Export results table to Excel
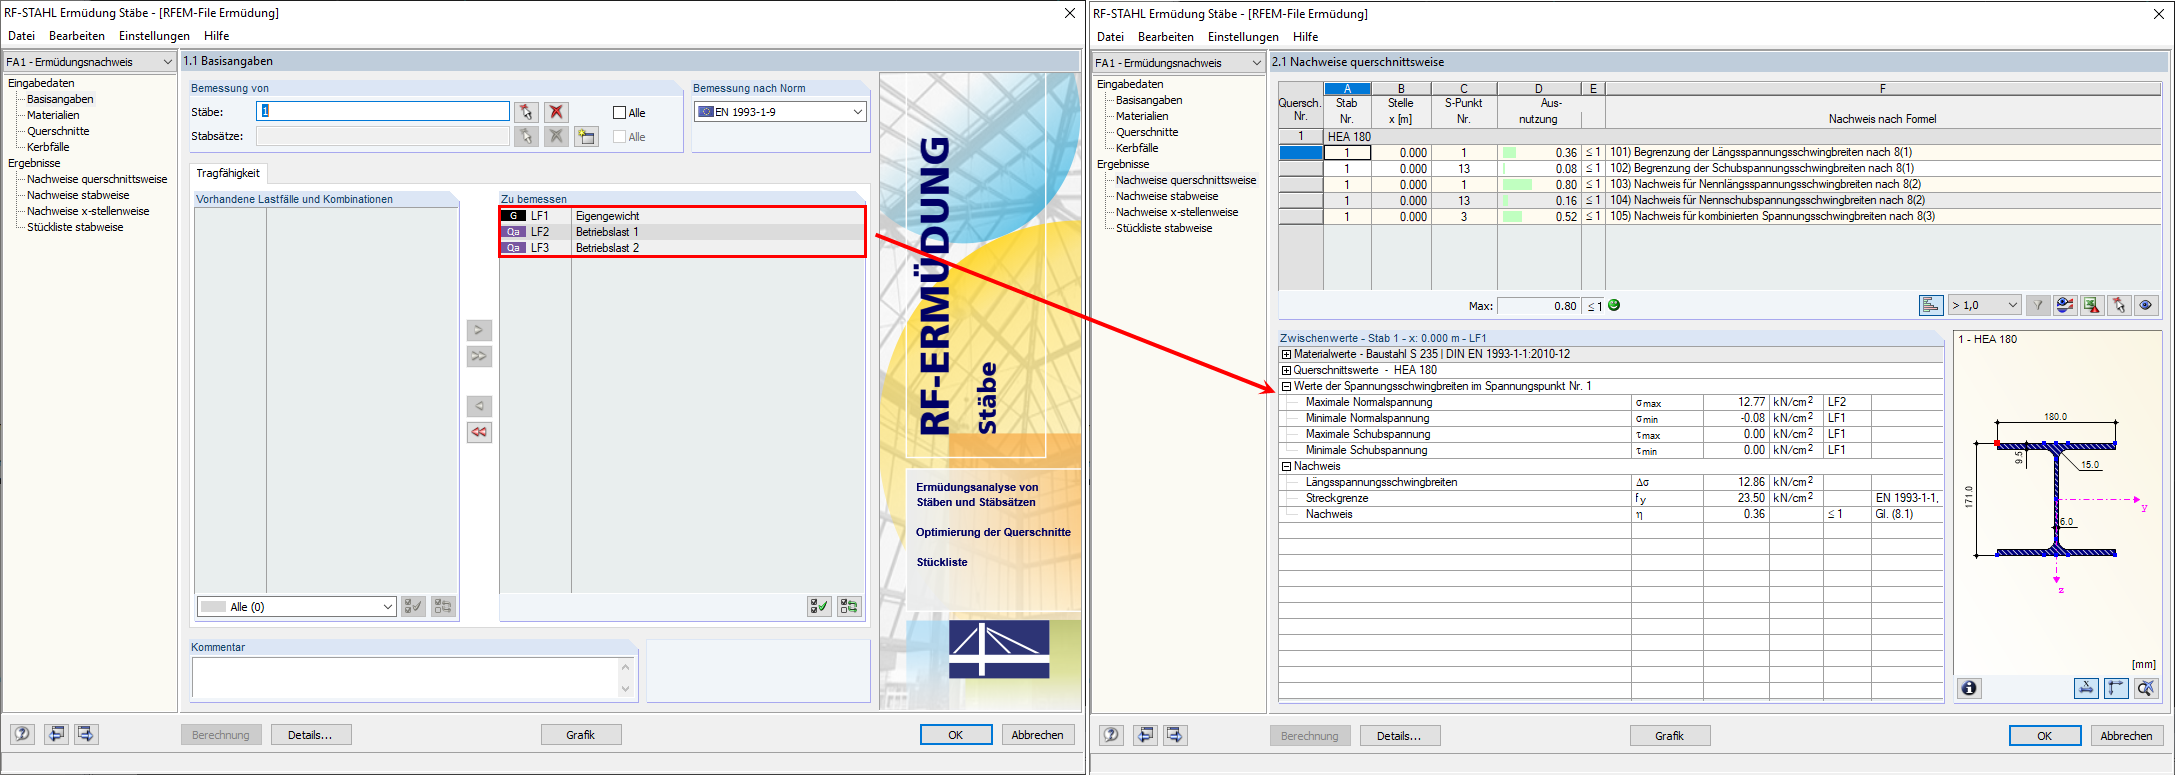2175x775 pixels. pyautogui.click(x=2092, y=305)
